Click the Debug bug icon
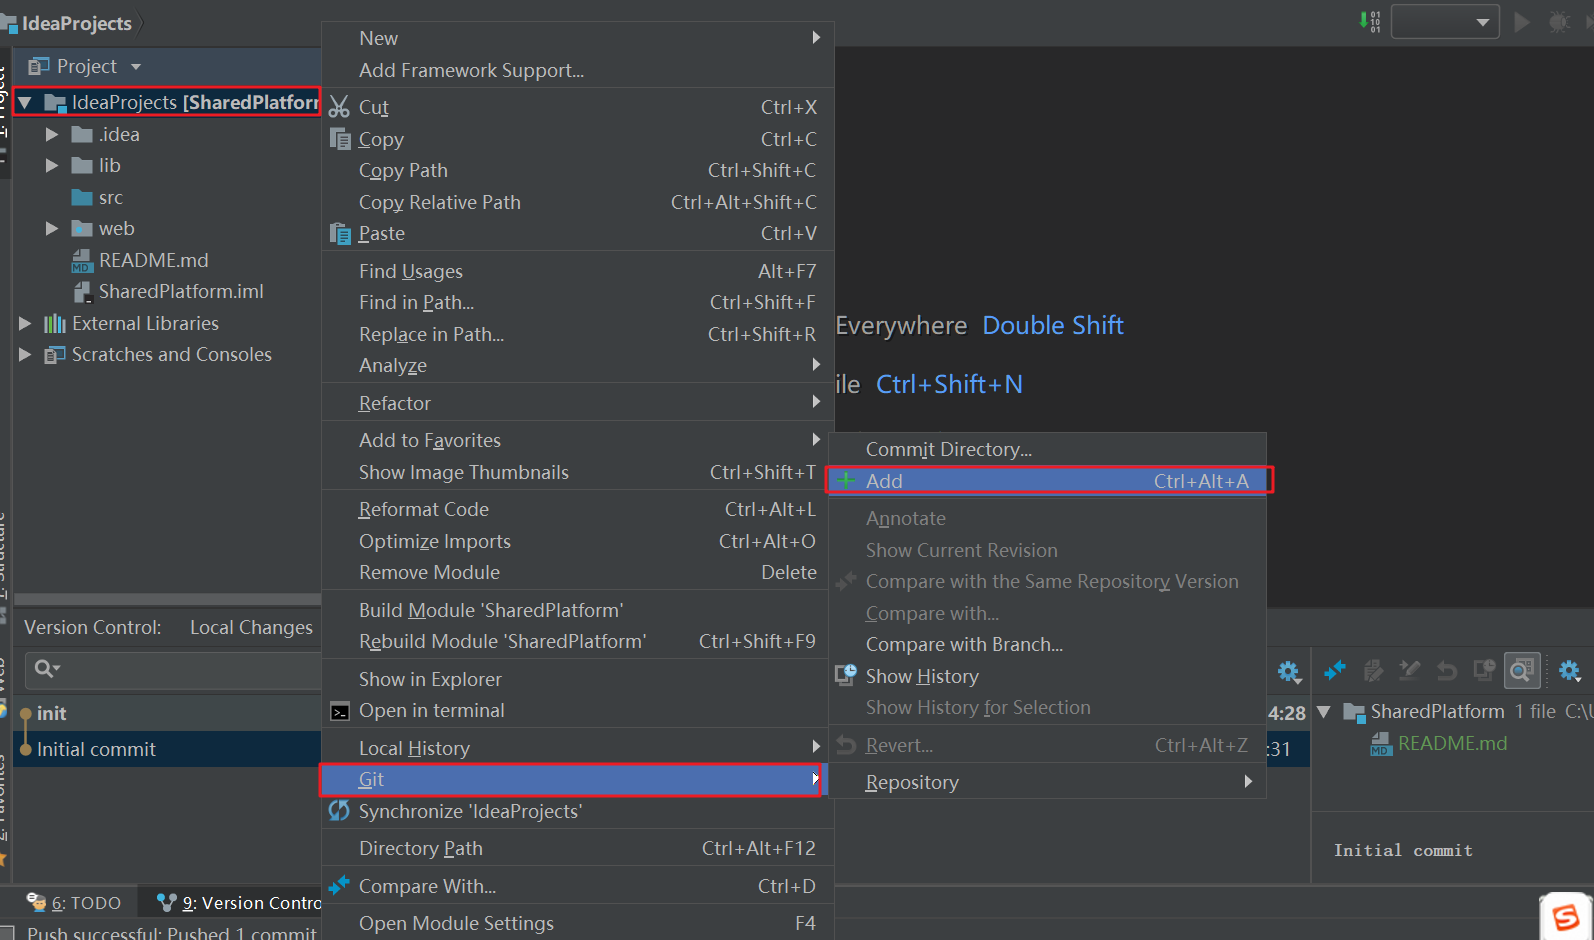The width and height of the screenshot is (1594, 940). [1559, 21]
